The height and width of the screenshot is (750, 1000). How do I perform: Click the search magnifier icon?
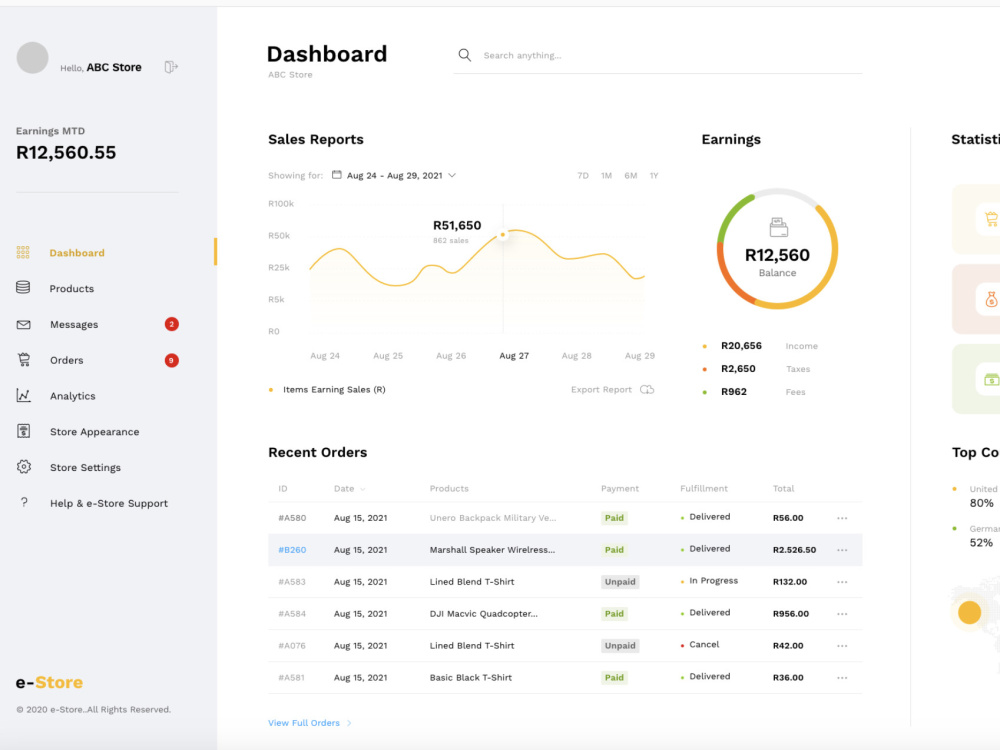pyautogui.click(x=464, y=55)
